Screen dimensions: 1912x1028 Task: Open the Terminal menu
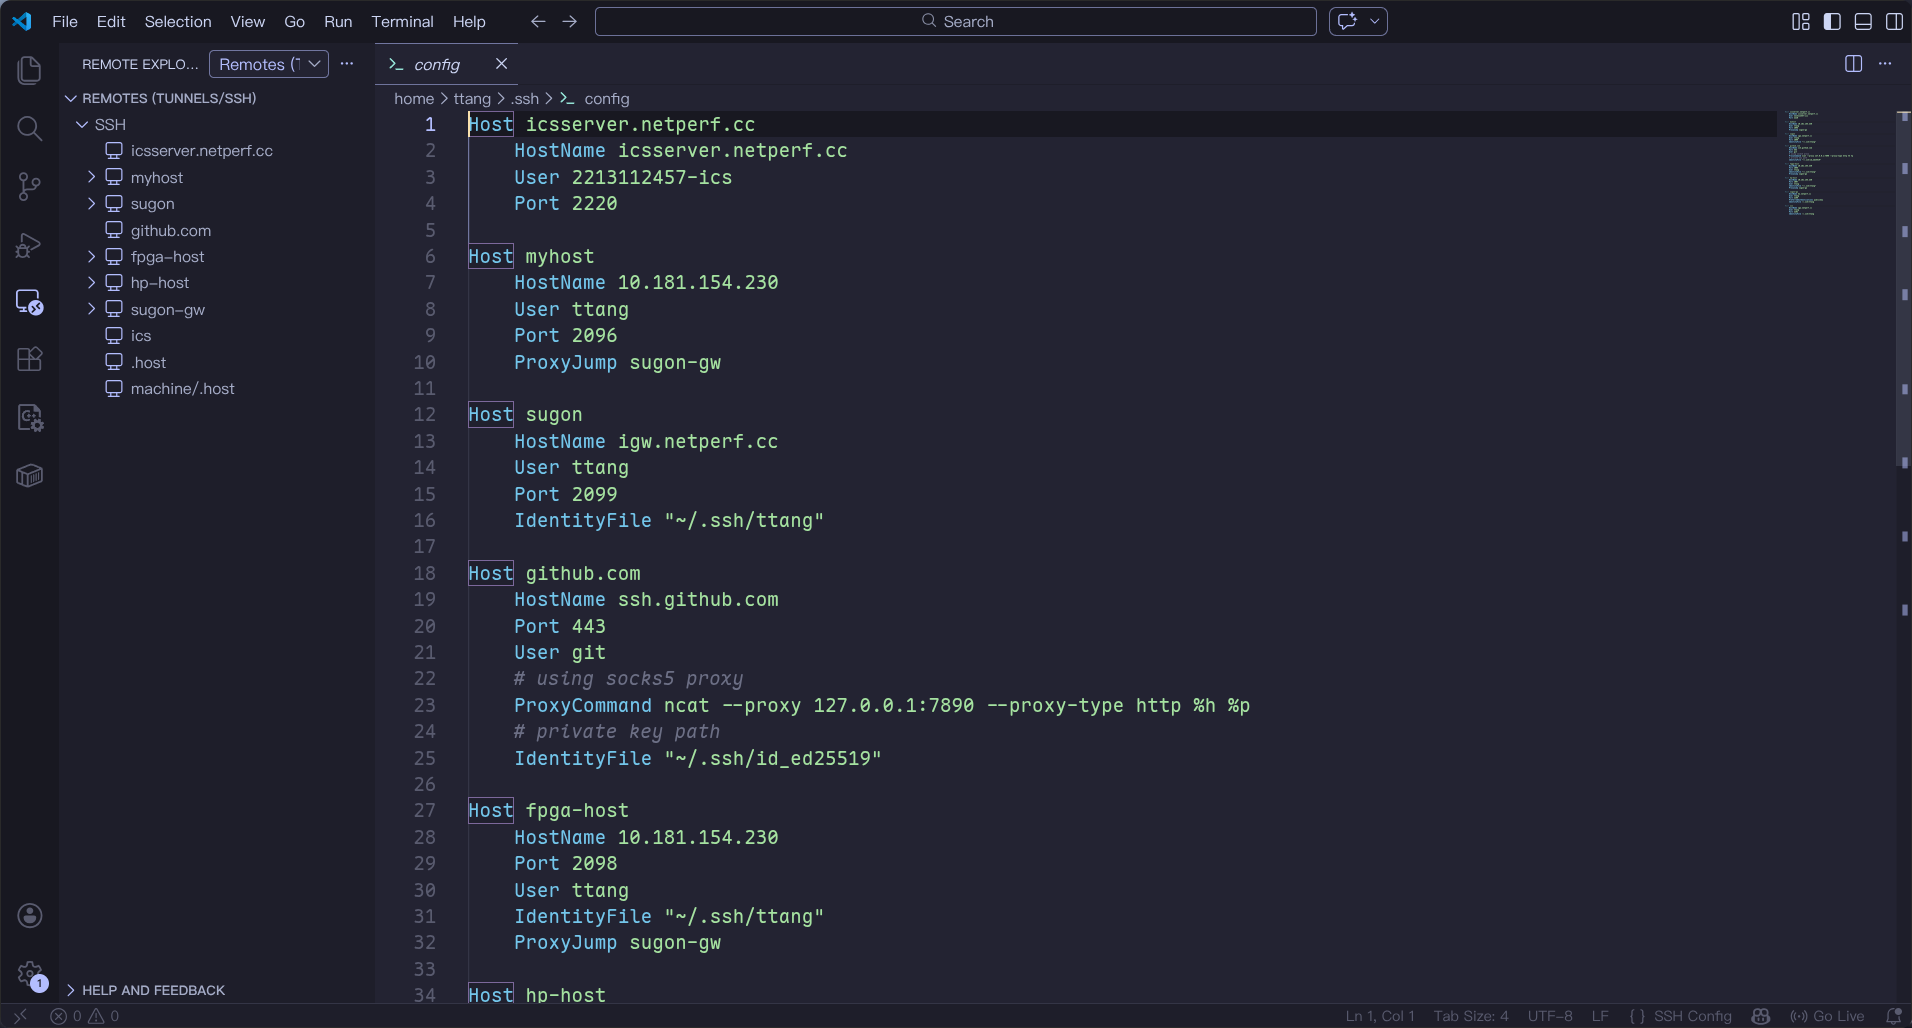pyautogui.click(x=402, y=21)
